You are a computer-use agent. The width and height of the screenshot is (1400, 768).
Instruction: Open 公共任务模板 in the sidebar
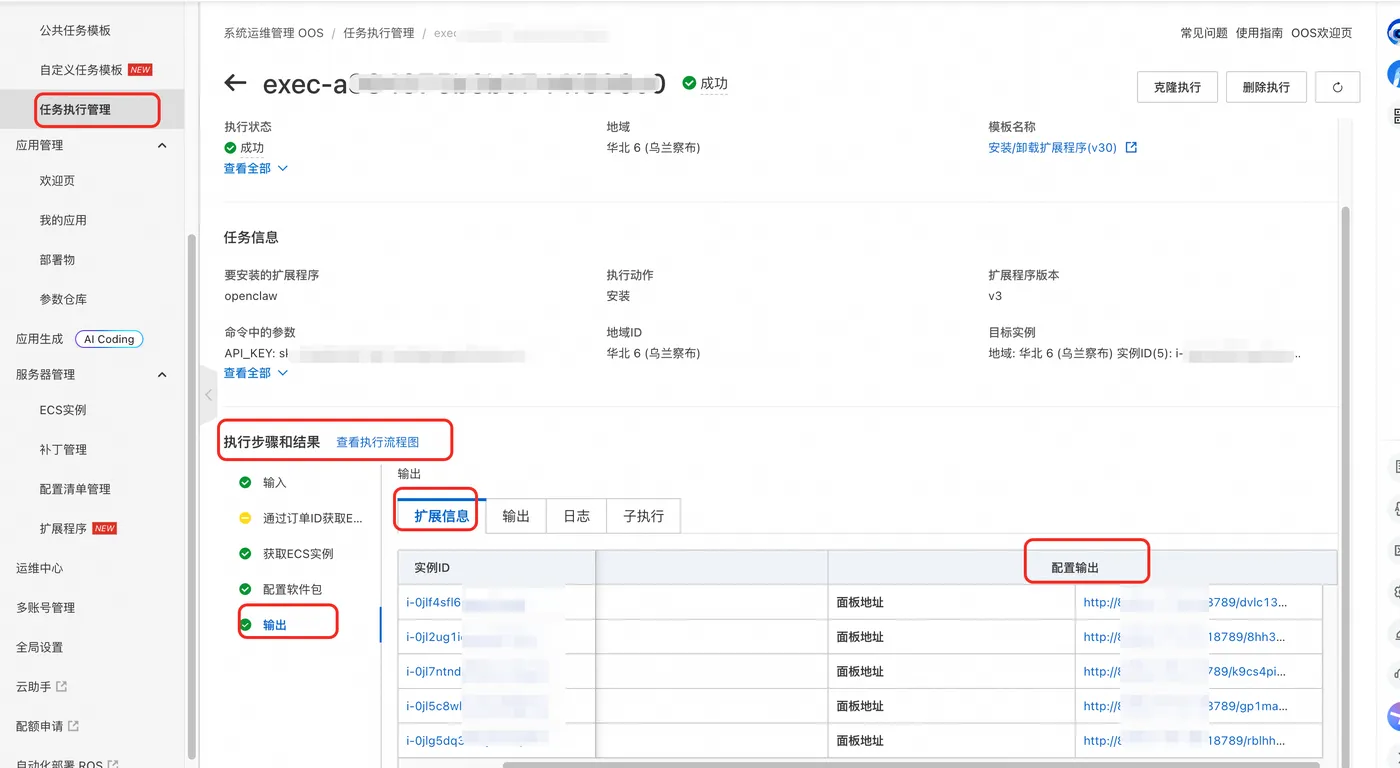[75, 30]
